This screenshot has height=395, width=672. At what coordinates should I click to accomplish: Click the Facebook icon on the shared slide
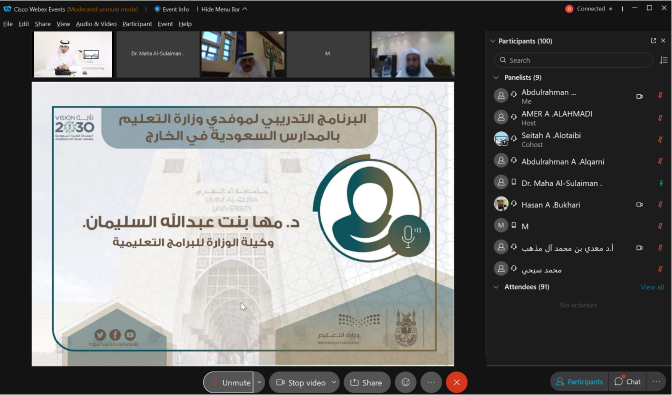pyautogui.click(x=115, y=335)
